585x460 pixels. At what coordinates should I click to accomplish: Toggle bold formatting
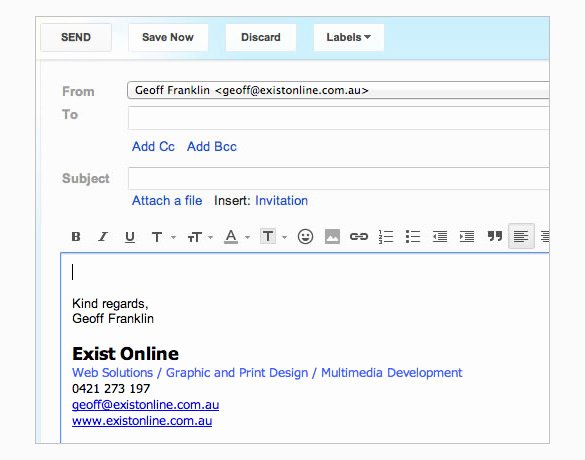(76, 237)
